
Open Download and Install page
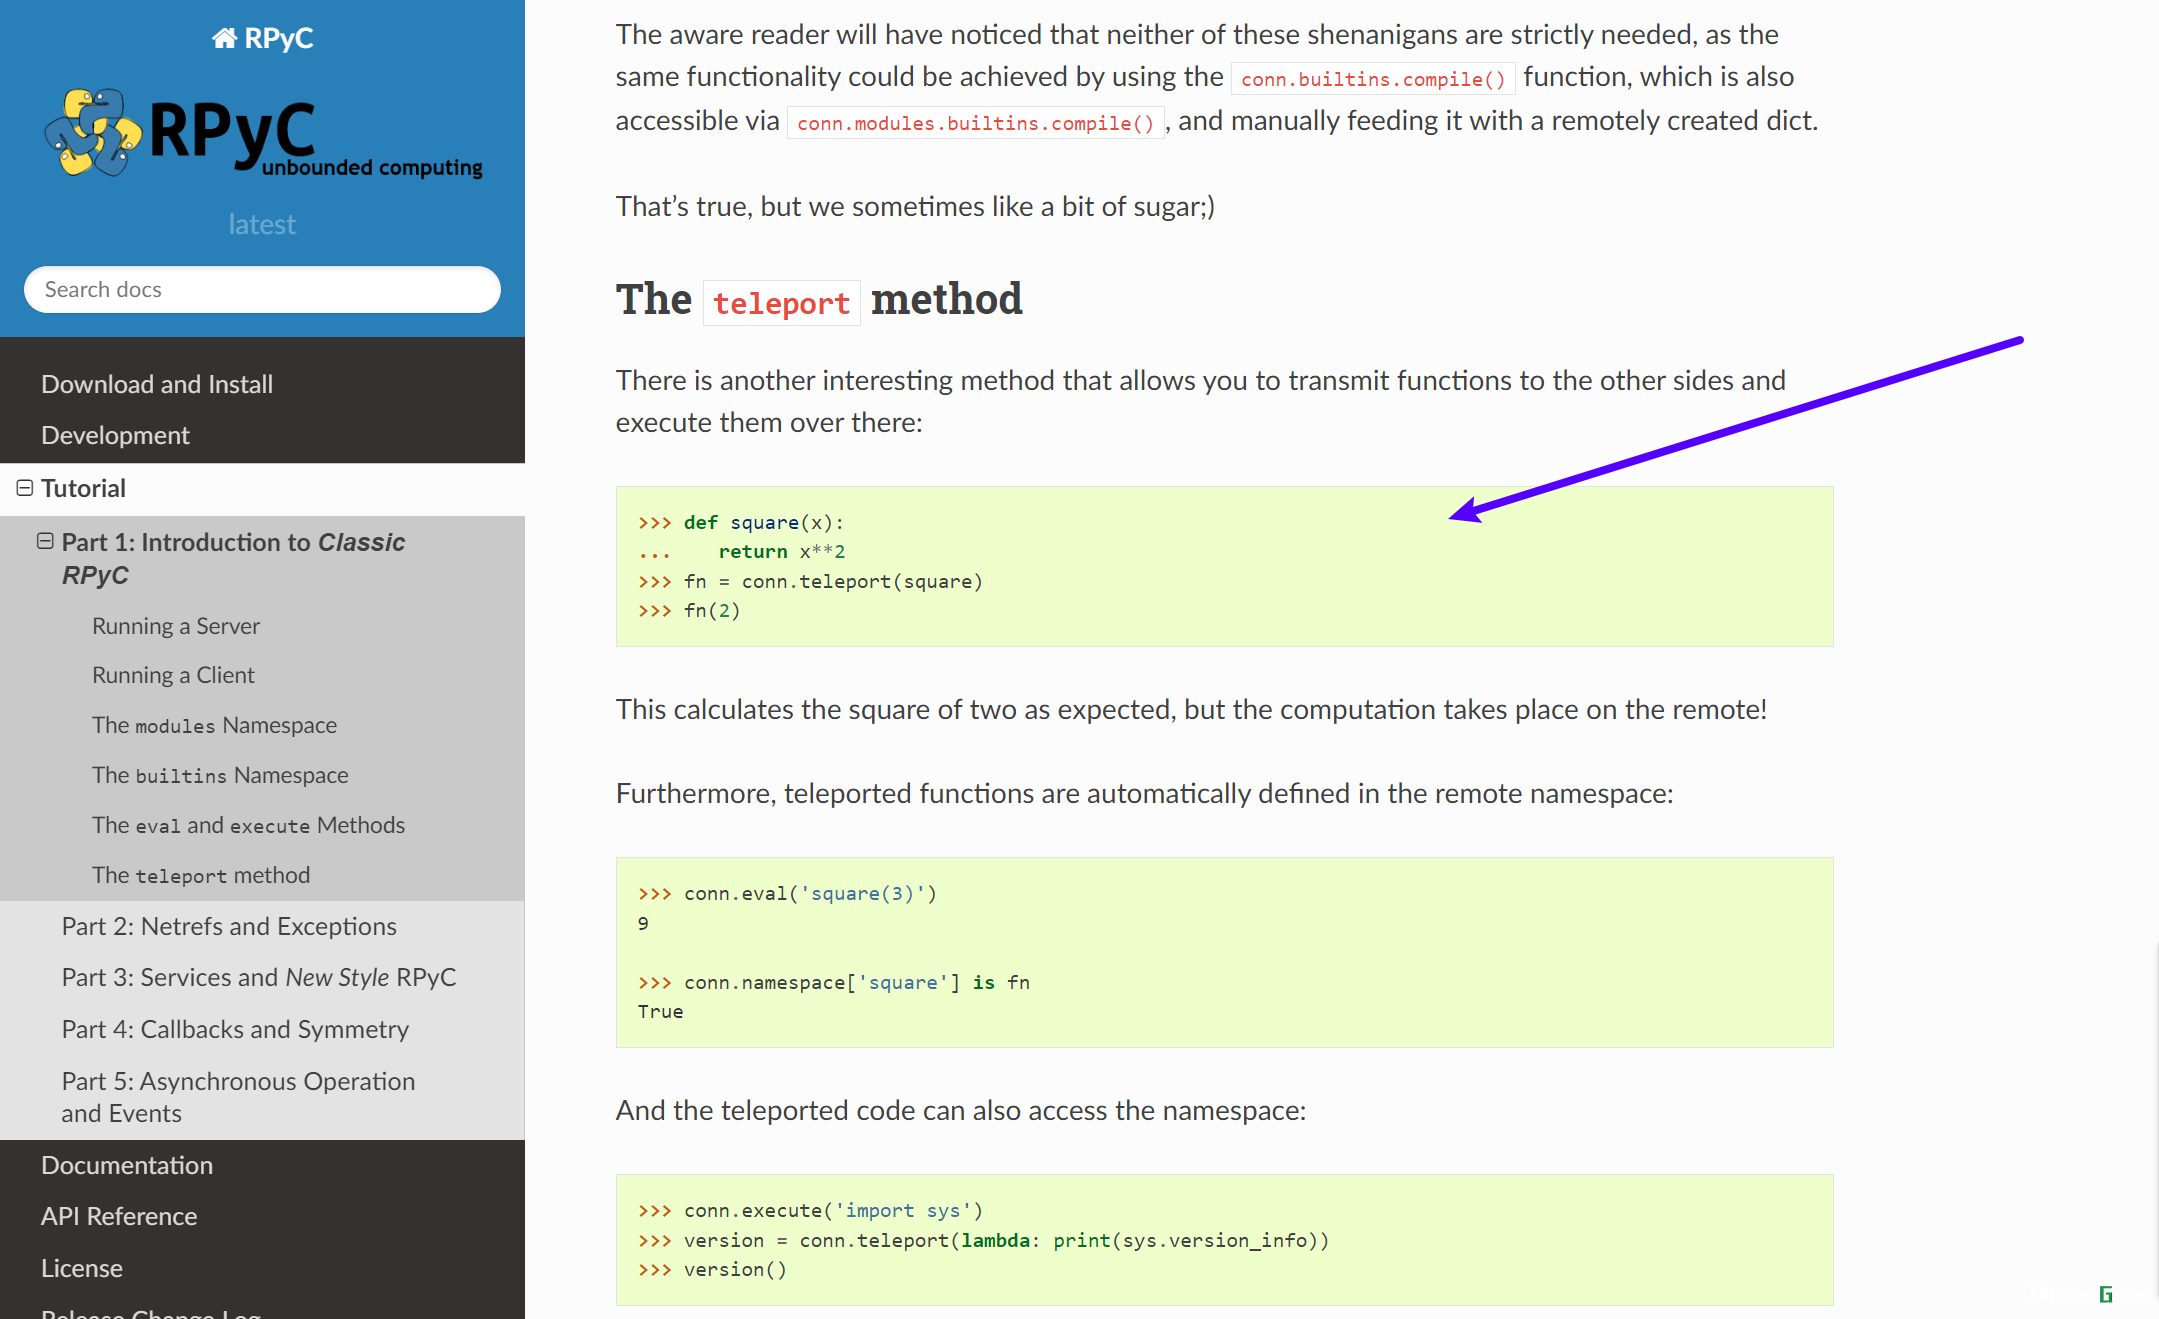point(157,384)
